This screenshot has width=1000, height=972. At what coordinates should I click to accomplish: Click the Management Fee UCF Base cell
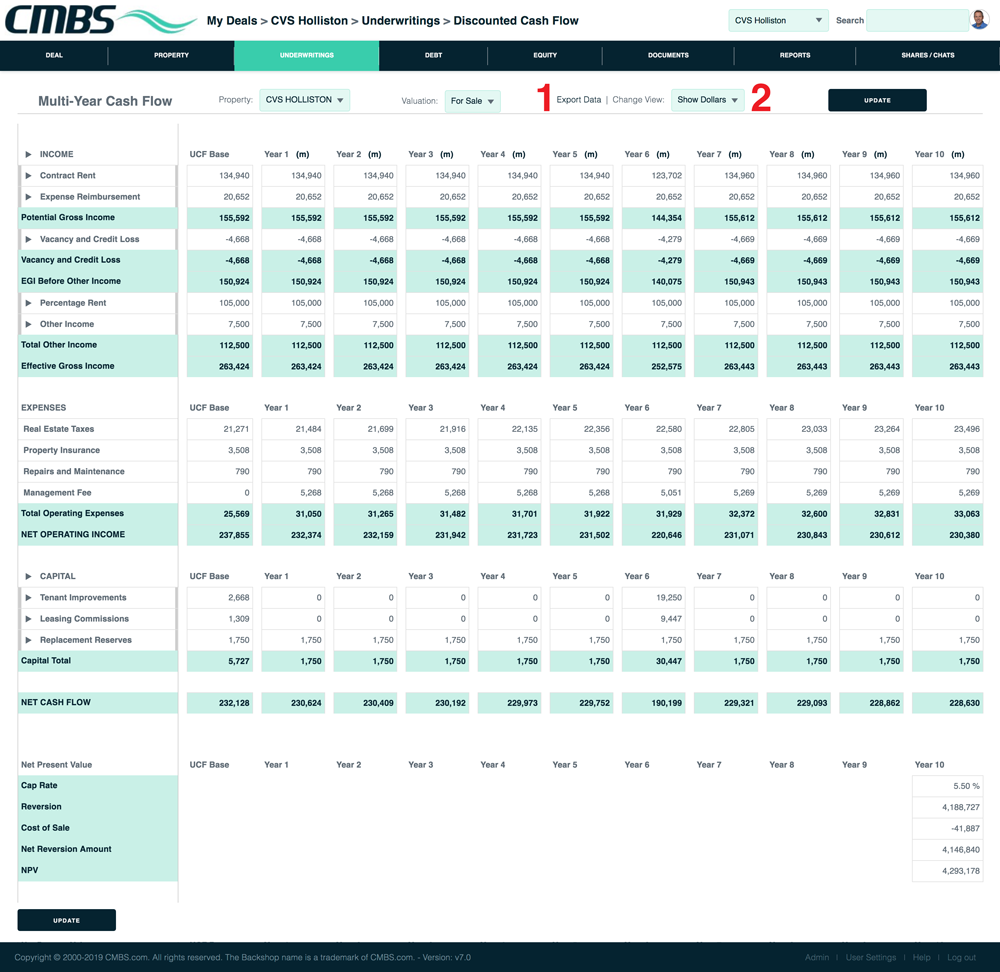point(219,493)
